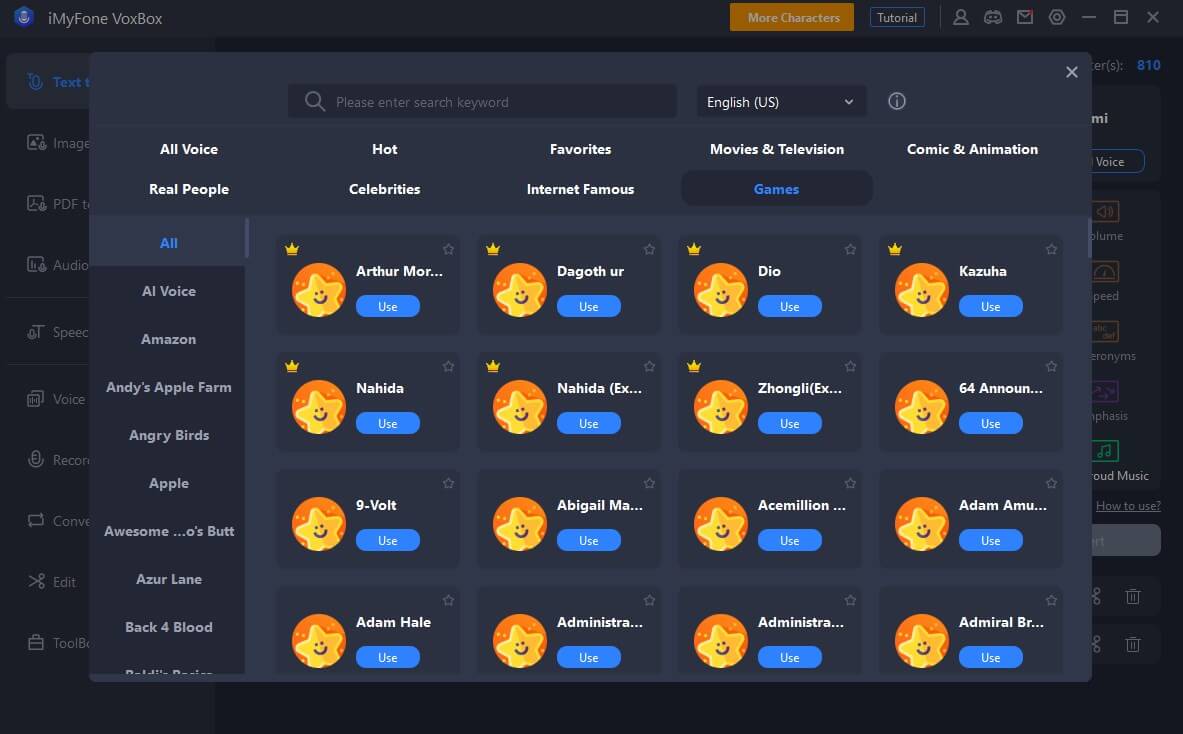Select the Movies & Television tab
1183x734 pixels.
[776, 149]
